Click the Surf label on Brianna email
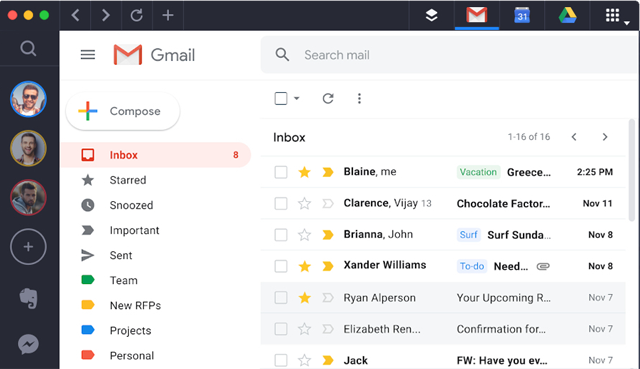 click(x=468, y=235)
